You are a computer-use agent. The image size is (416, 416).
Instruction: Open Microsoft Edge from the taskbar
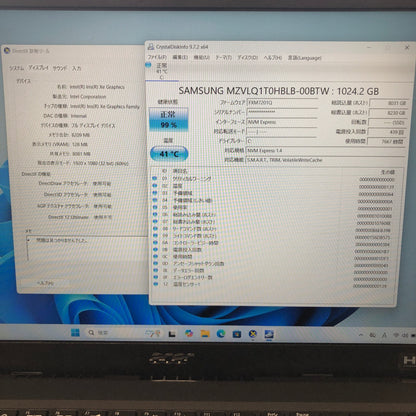click(x=221, y=333)
